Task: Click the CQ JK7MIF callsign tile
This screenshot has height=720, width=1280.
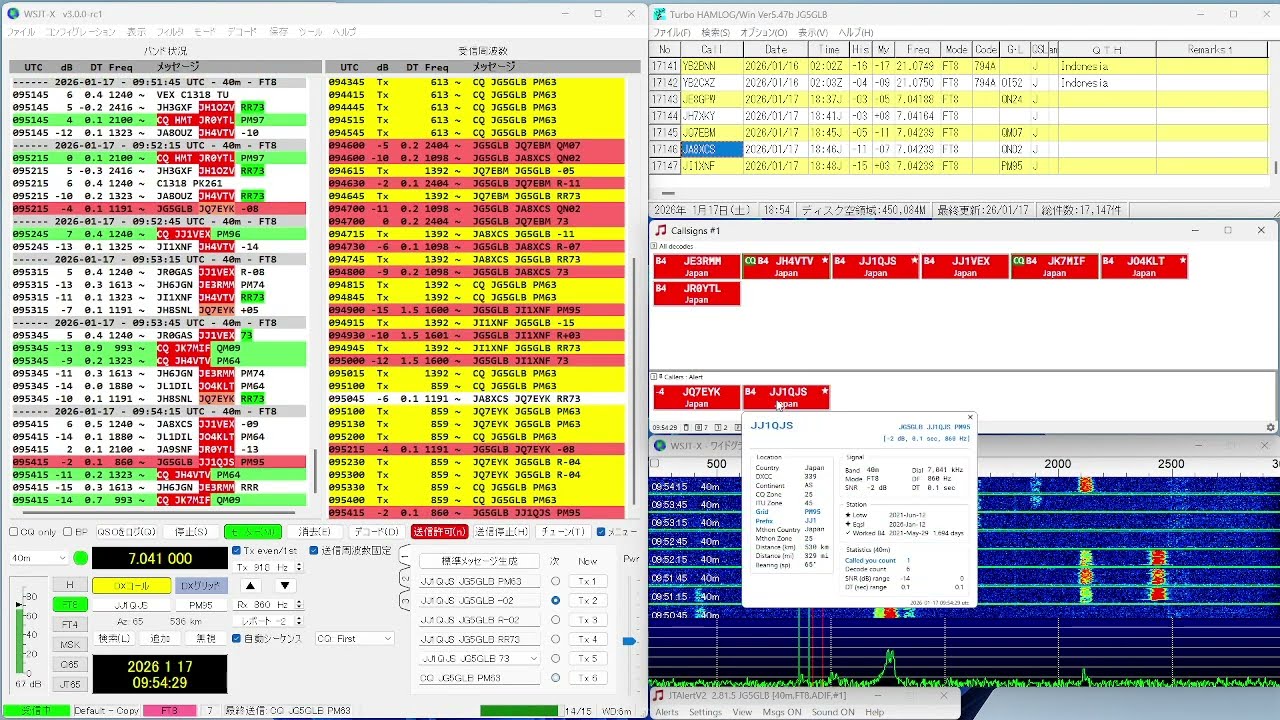Action: (x=1055, y=267)
